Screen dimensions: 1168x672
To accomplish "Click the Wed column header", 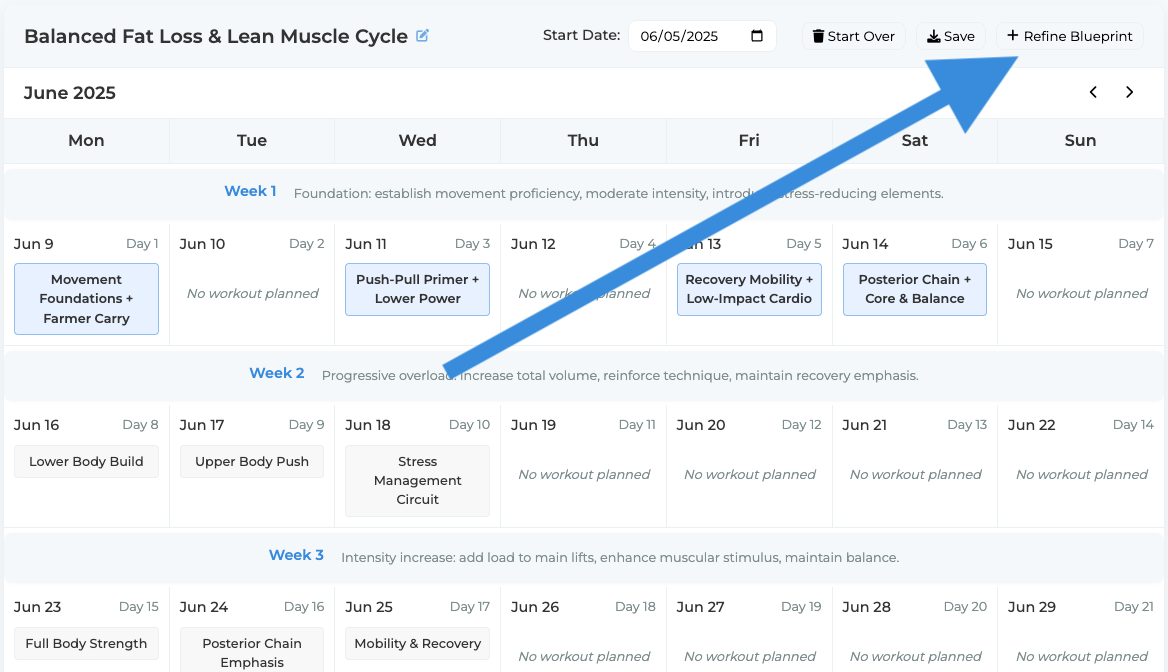I will pyautogui.click(x=417, y=140).
